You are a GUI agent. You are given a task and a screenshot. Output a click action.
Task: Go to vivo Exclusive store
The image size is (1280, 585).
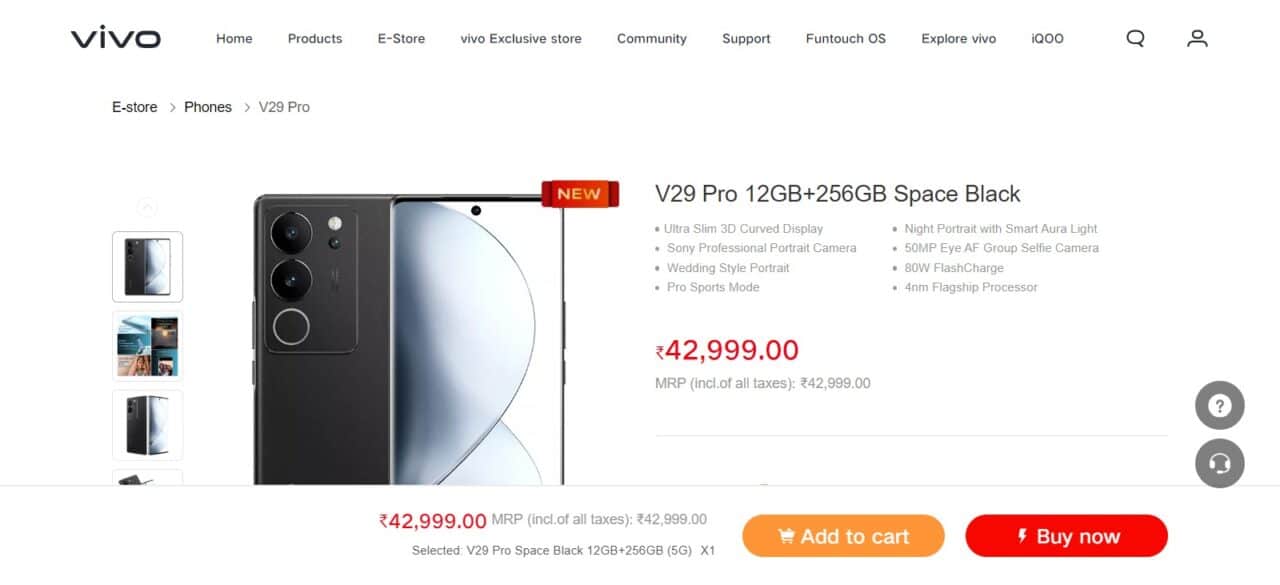tap(521, 39)
